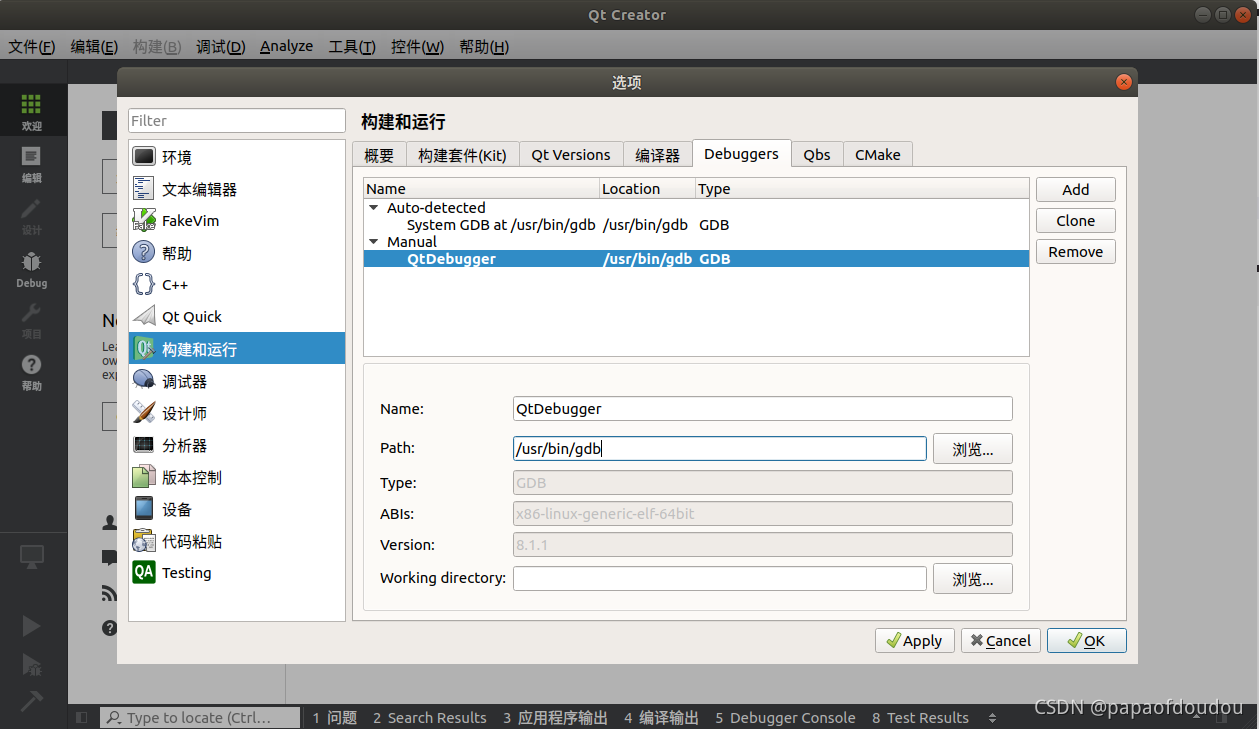Open the 问题 output pane
This screenshot has width=1259, height=729.
(x=334, y=717)
